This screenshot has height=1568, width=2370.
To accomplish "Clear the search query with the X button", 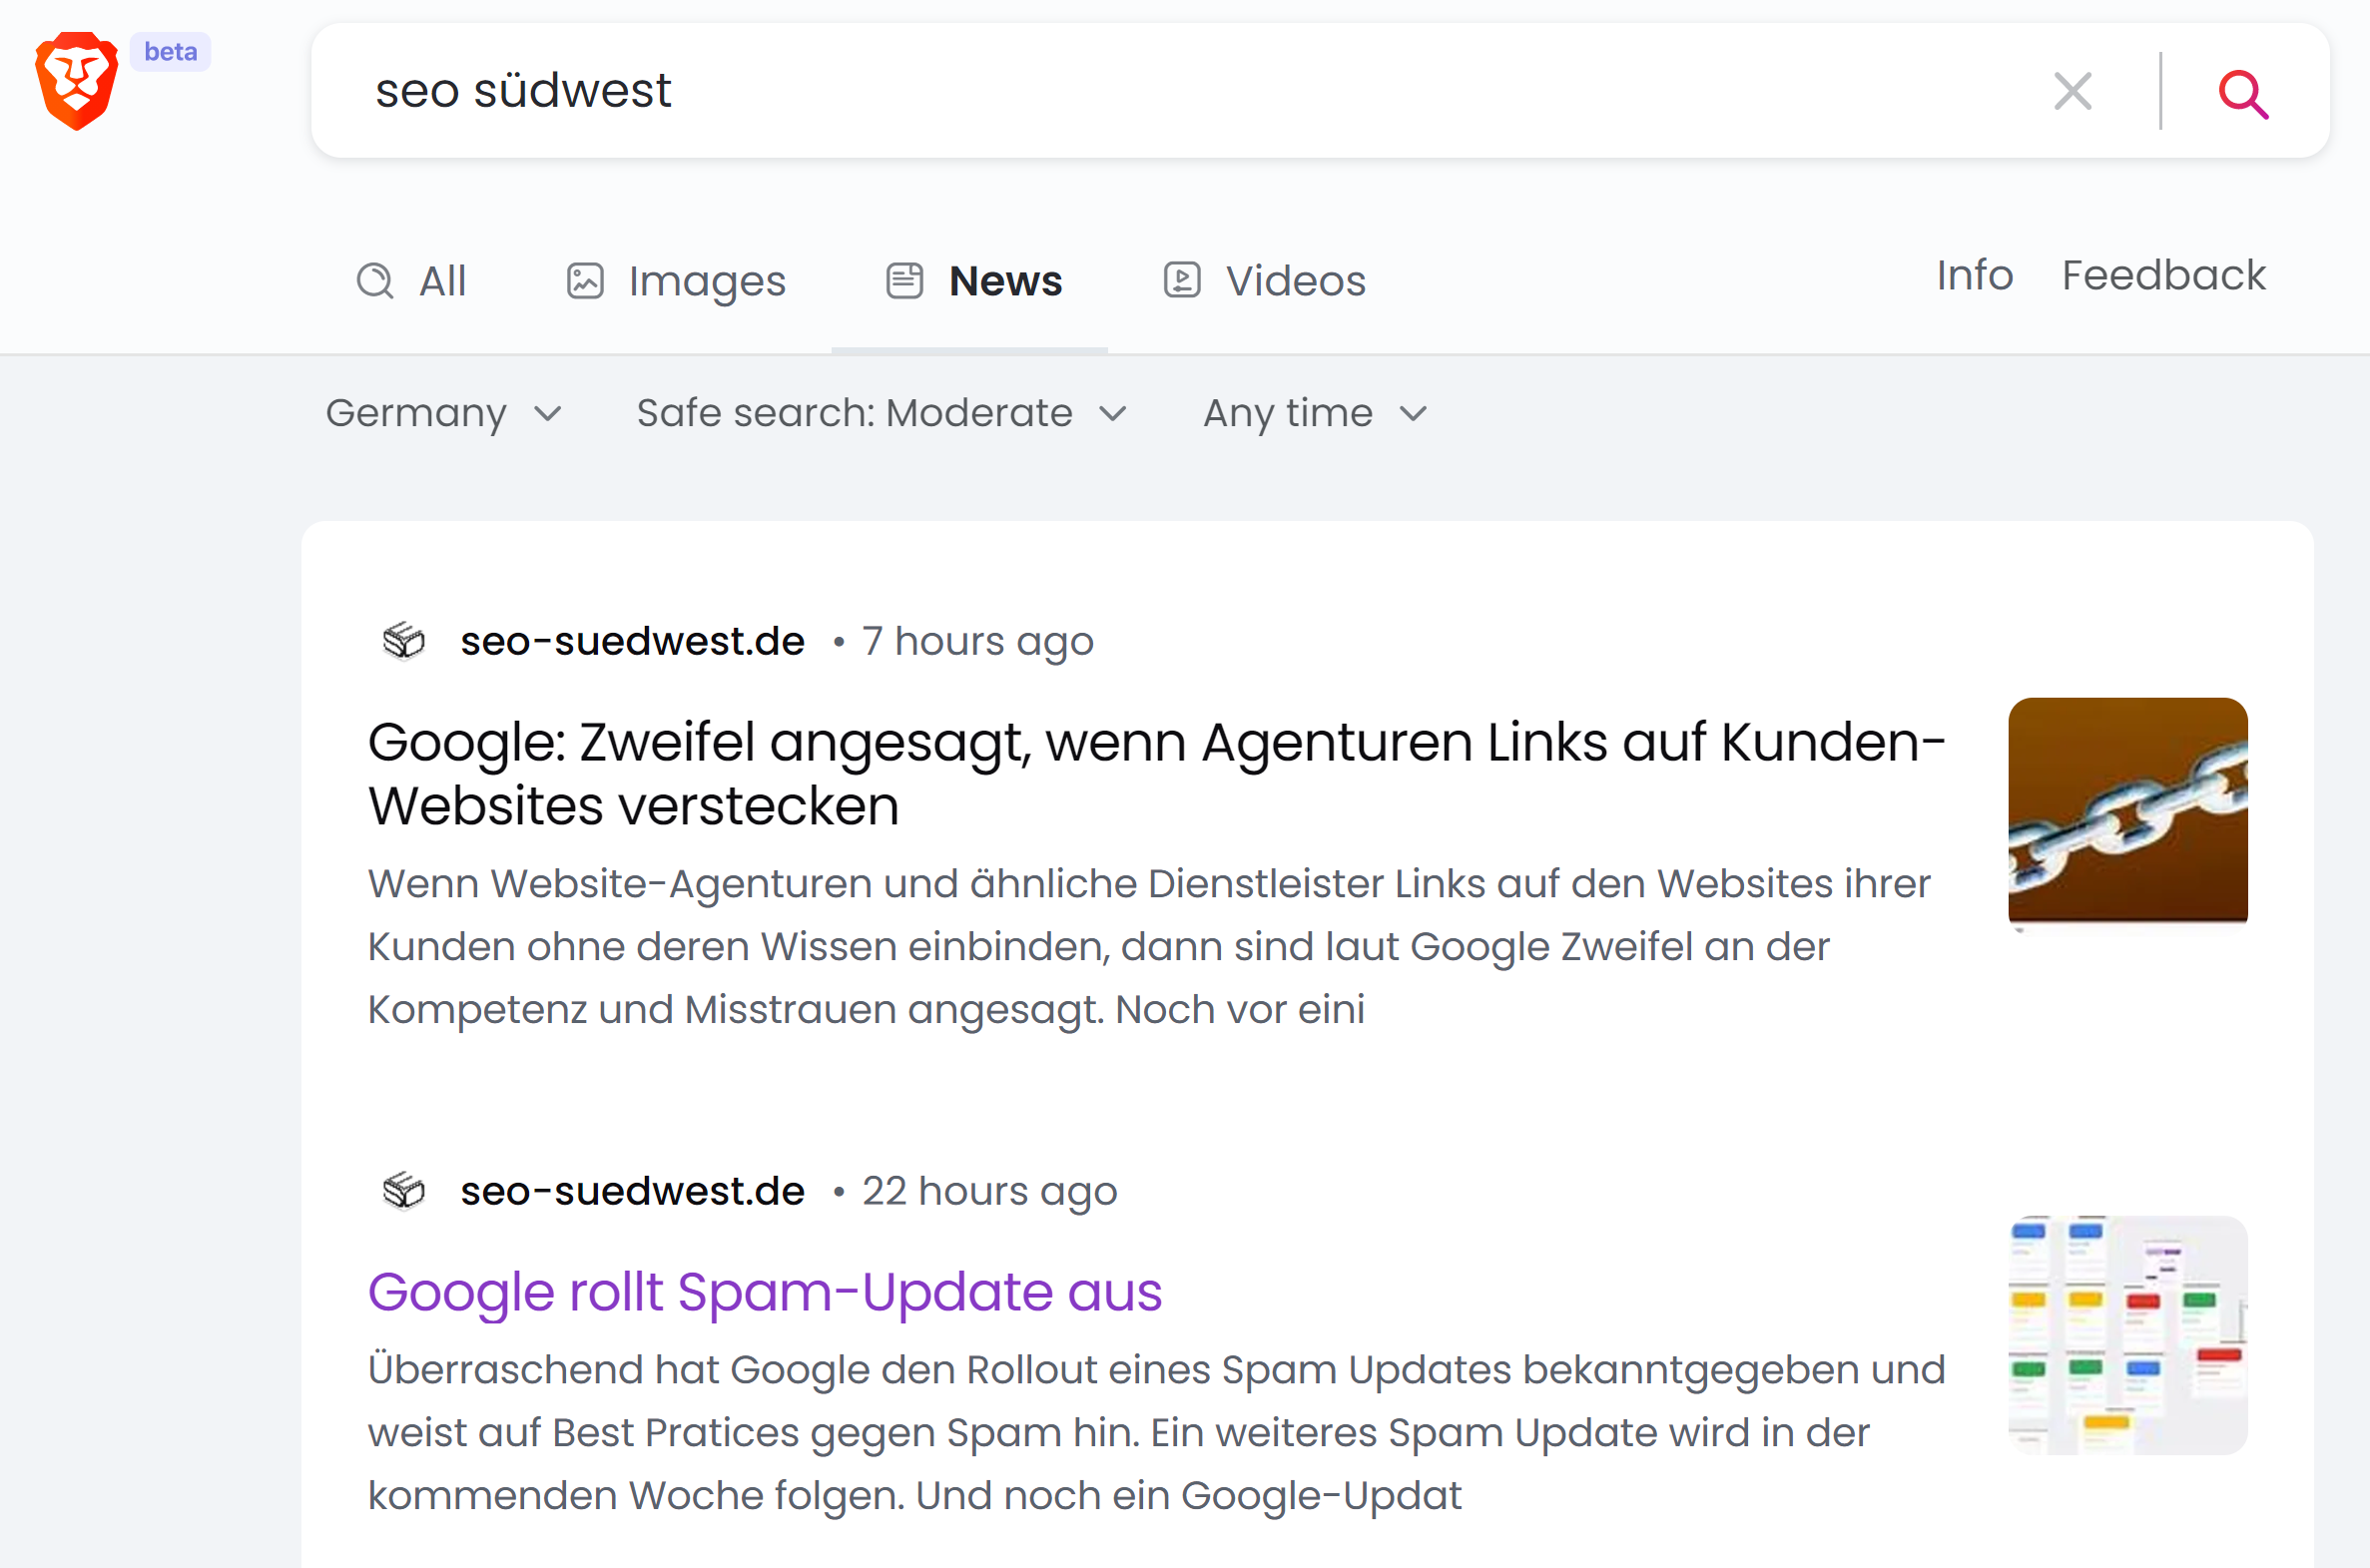I will [2074, 91].
